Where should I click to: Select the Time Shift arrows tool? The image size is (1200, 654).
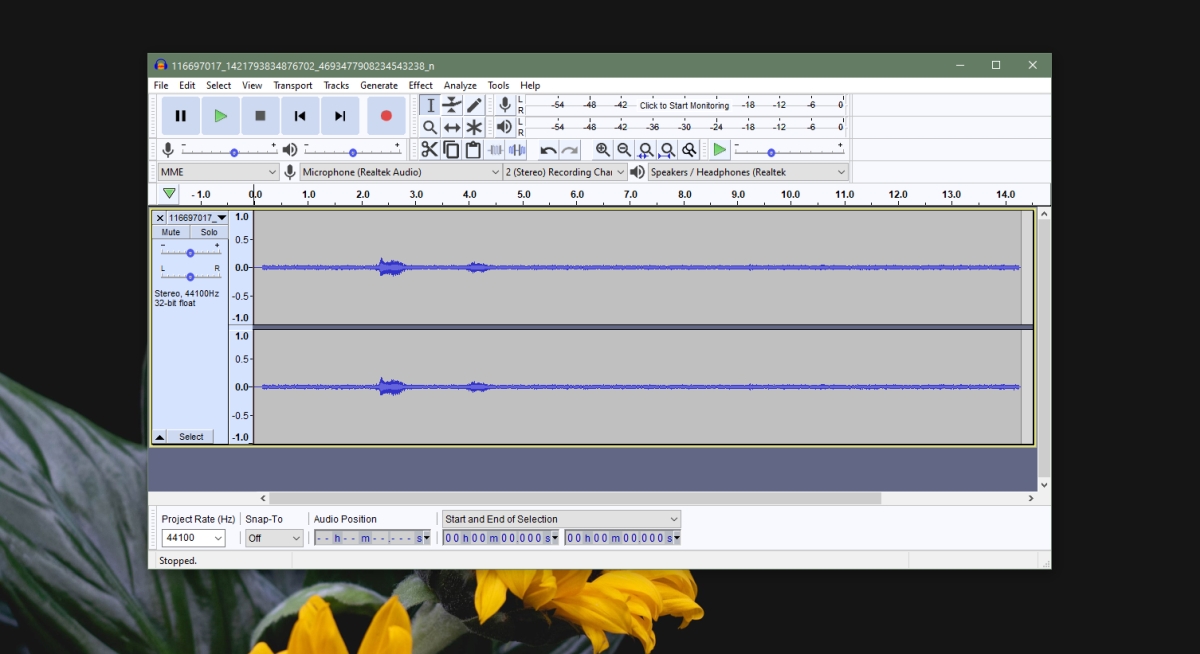(452, 127)
